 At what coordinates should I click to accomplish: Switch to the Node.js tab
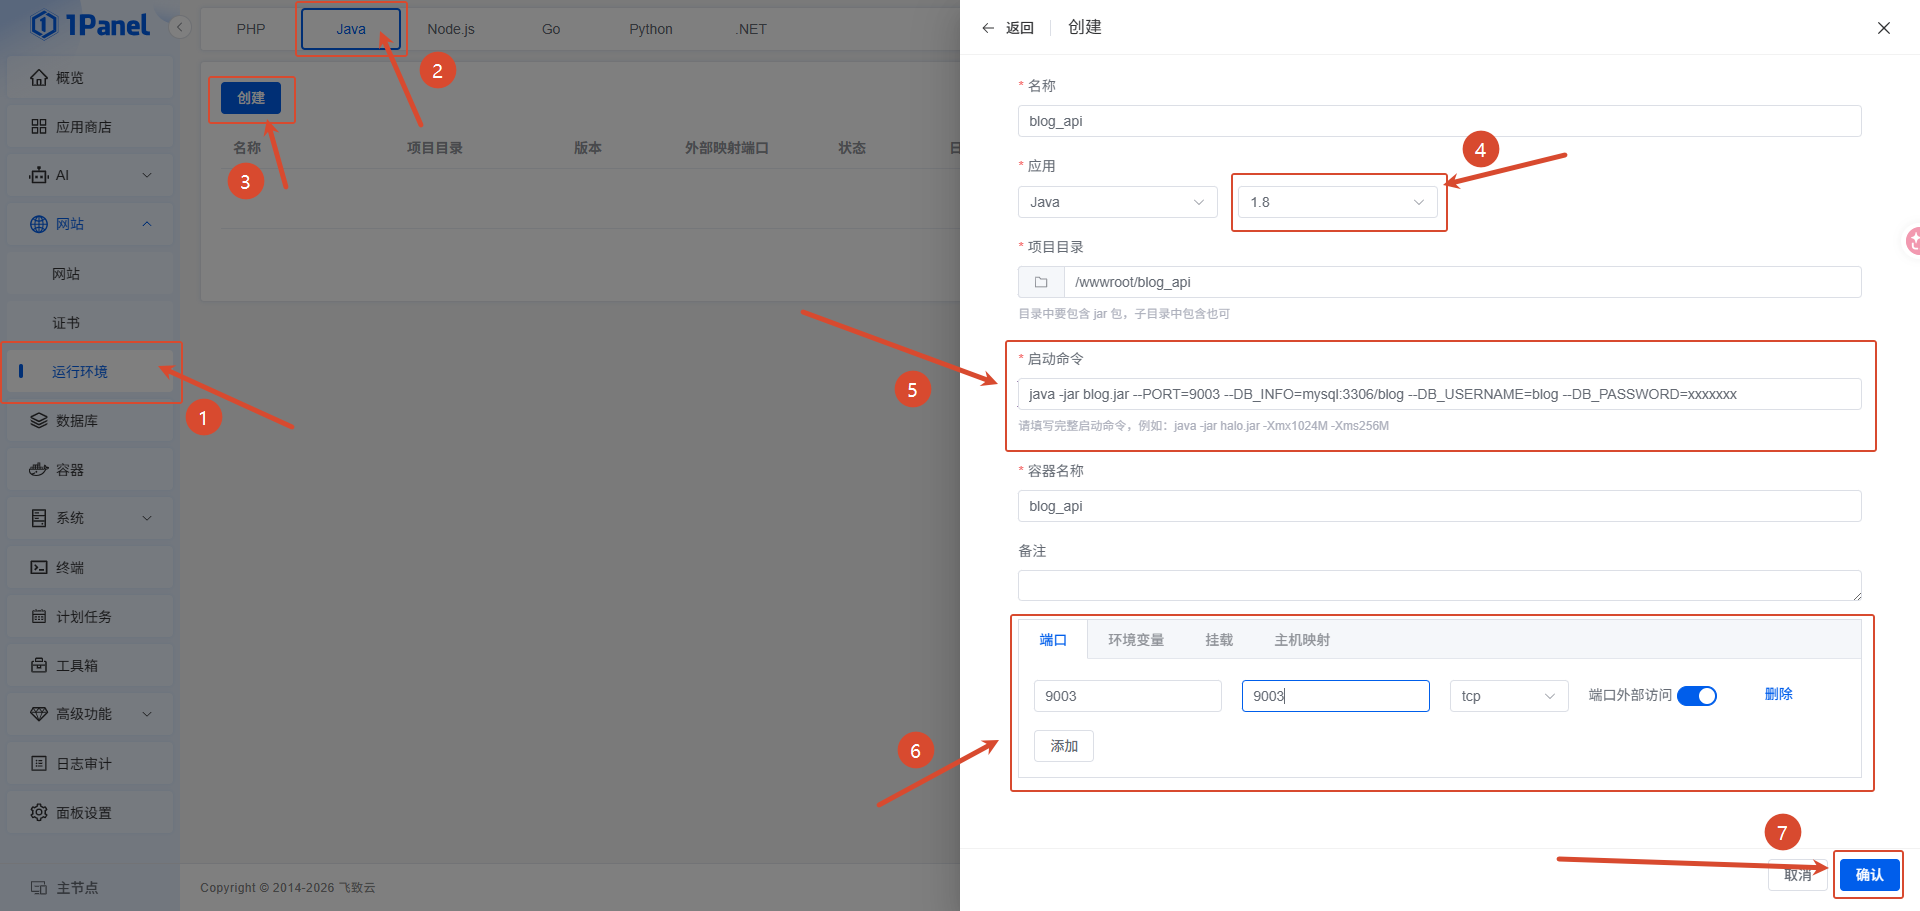tap(451, 29)
